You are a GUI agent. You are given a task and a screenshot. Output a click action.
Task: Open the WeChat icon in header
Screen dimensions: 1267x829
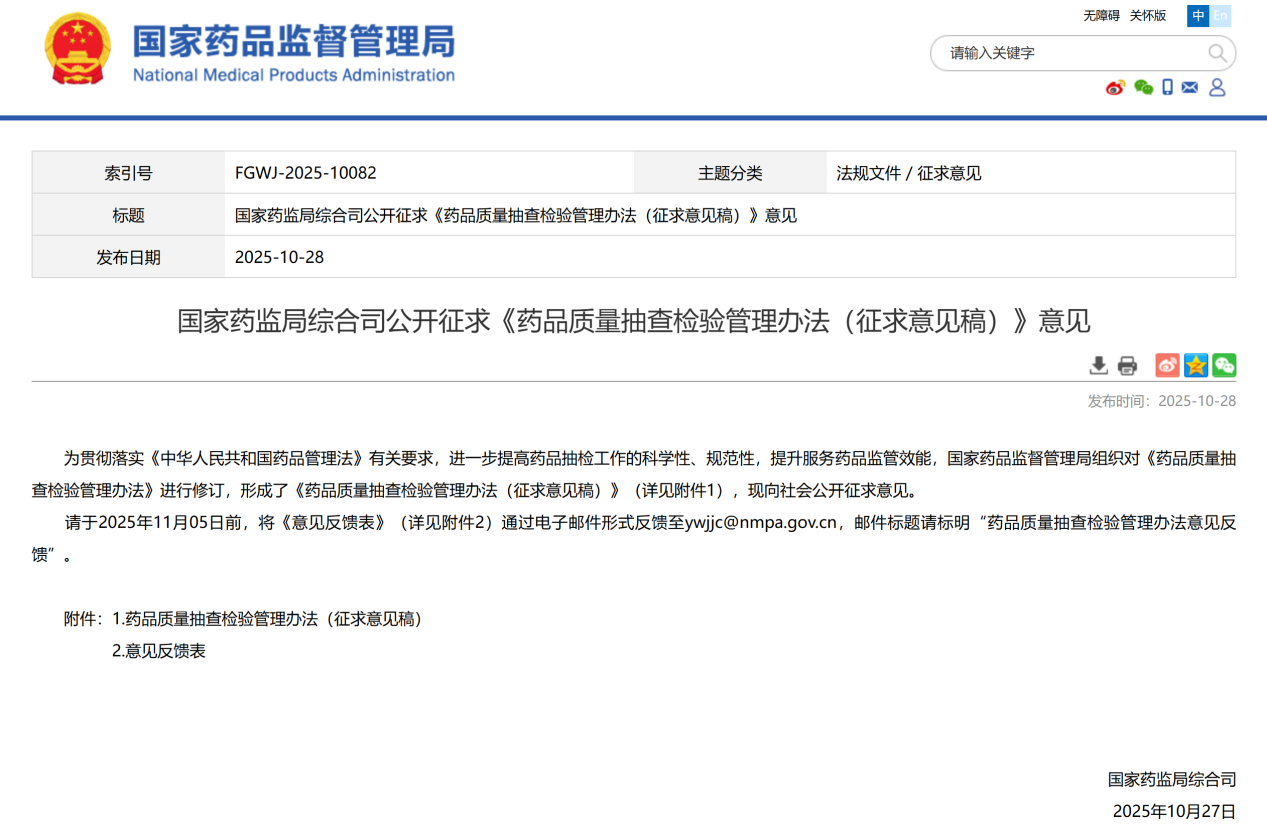click(1143, 88)
